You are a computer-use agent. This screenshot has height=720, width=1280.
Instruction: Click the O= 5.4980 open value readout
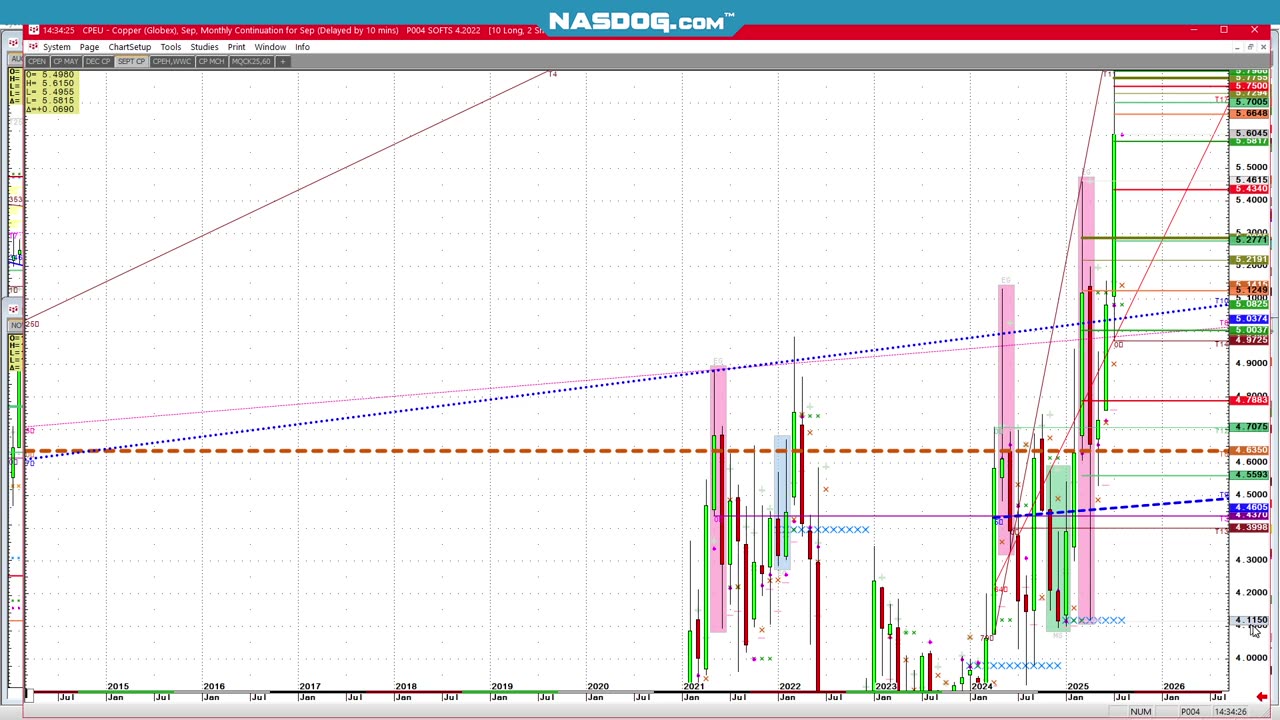coord(50,75)
